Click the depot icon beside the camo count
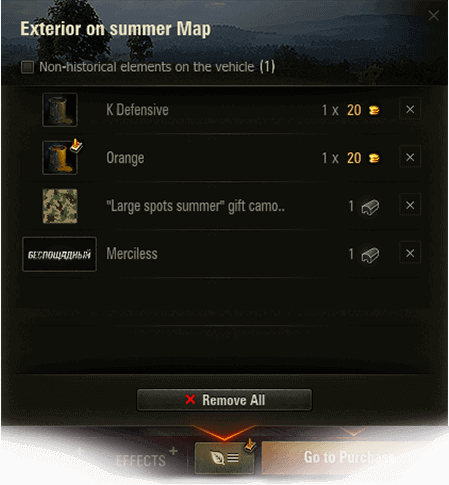The height and width of the screenshot is (485, 449). coord(370,207)
